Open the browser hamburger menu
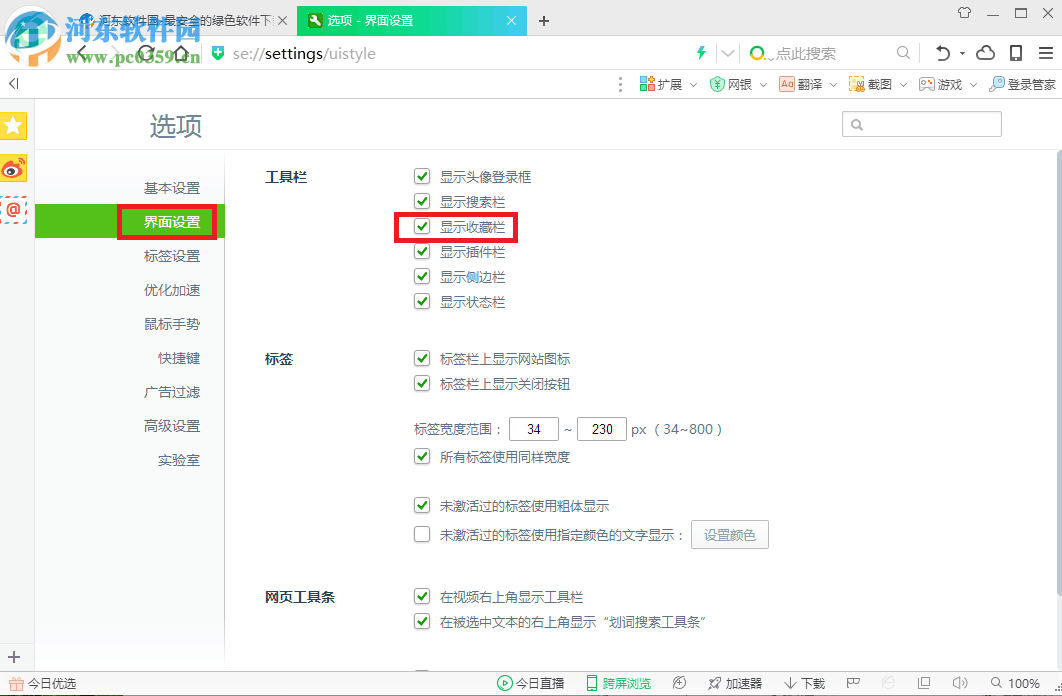Viewport: 1062px width, 696px height. click(x=1045, y=53)
